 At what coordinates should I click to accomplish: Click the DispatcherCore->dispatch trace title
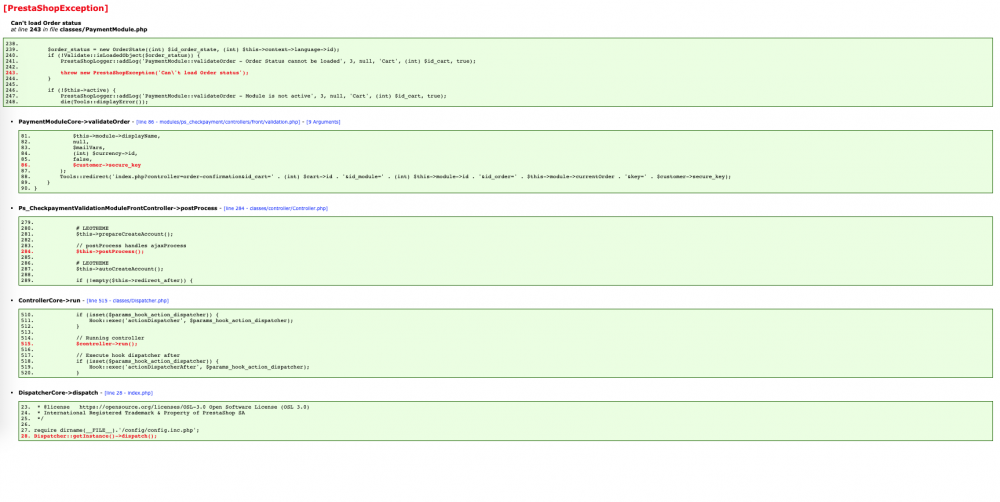[58, 393]
